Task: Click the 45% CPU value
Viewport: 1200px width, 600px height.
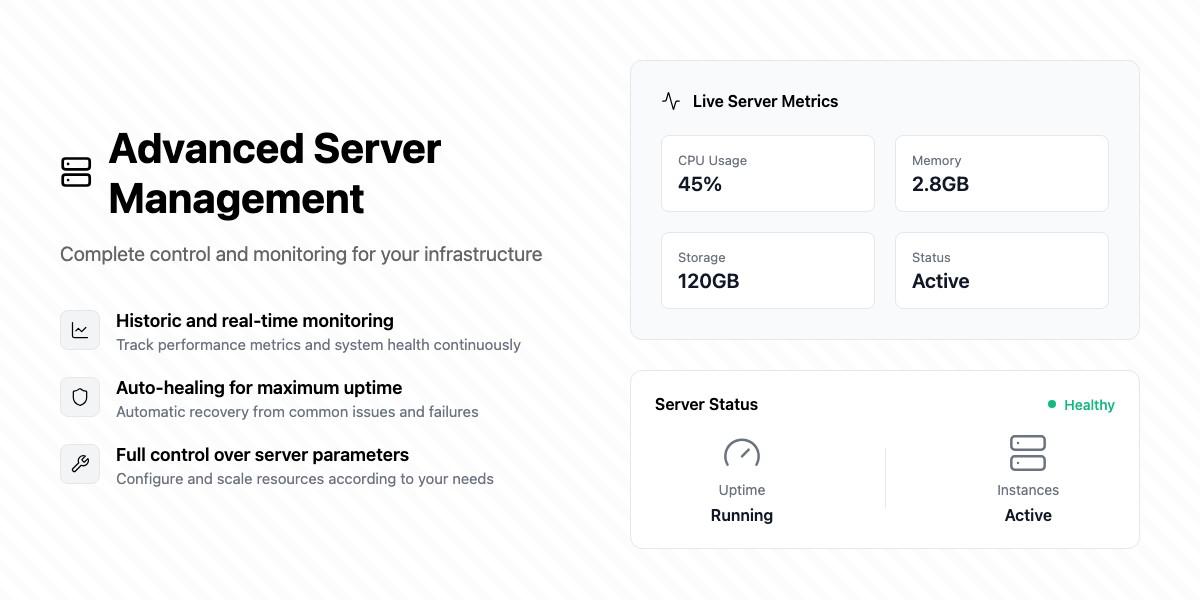Action: (x=700, y=184)
